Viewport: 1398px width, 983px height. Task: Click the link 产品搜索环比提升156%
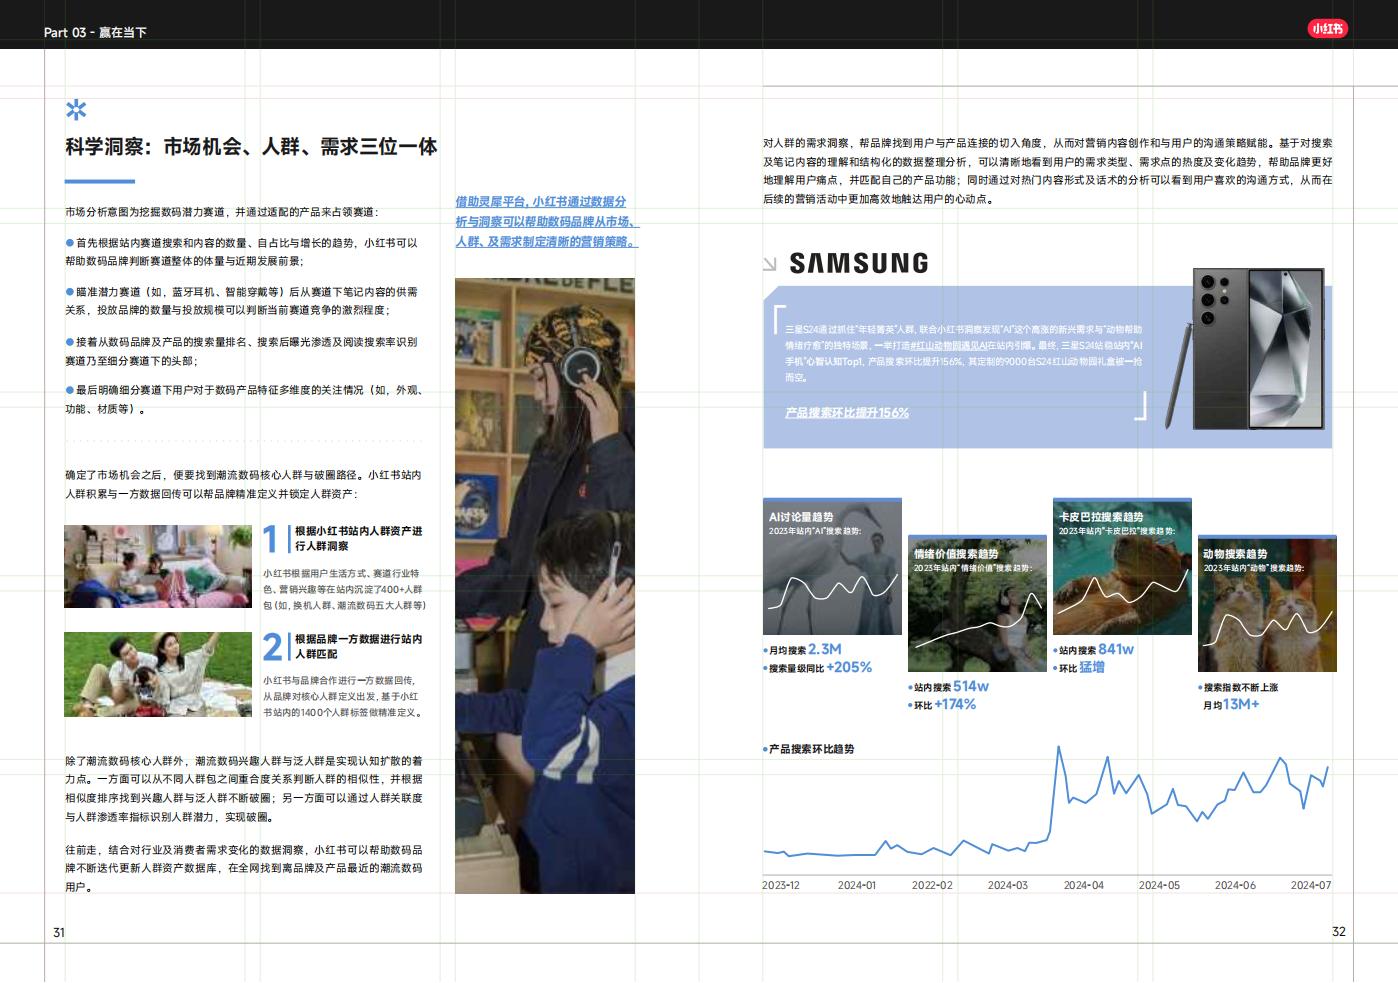coord(847,412)
